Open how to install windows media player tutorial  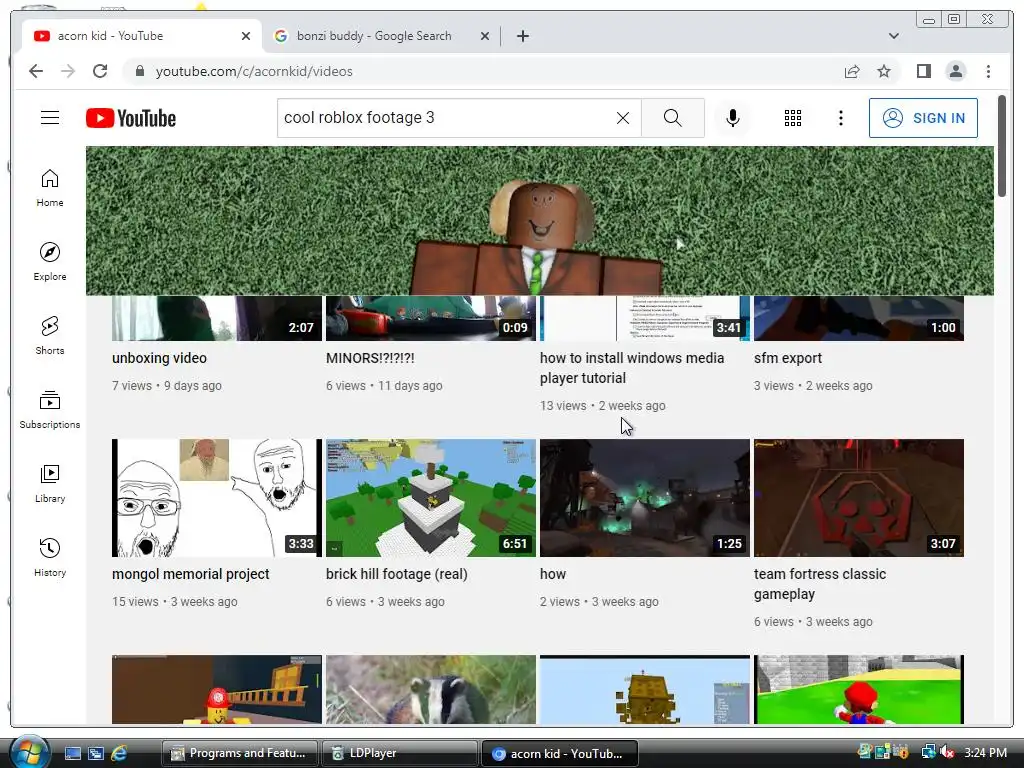(x=632, y=368)
